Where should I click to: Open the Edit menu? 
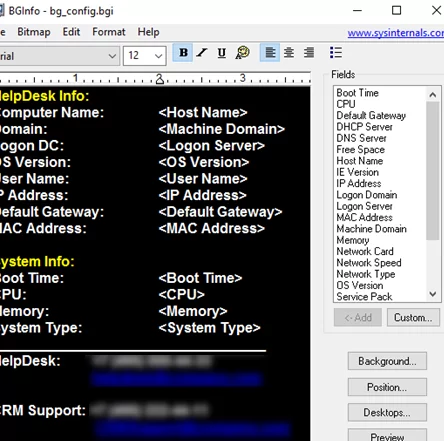71,32
